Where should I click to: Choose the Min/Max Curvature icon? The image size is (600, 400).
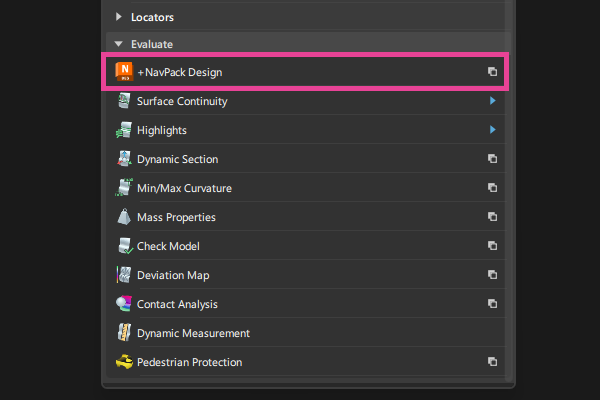(124, 188)
